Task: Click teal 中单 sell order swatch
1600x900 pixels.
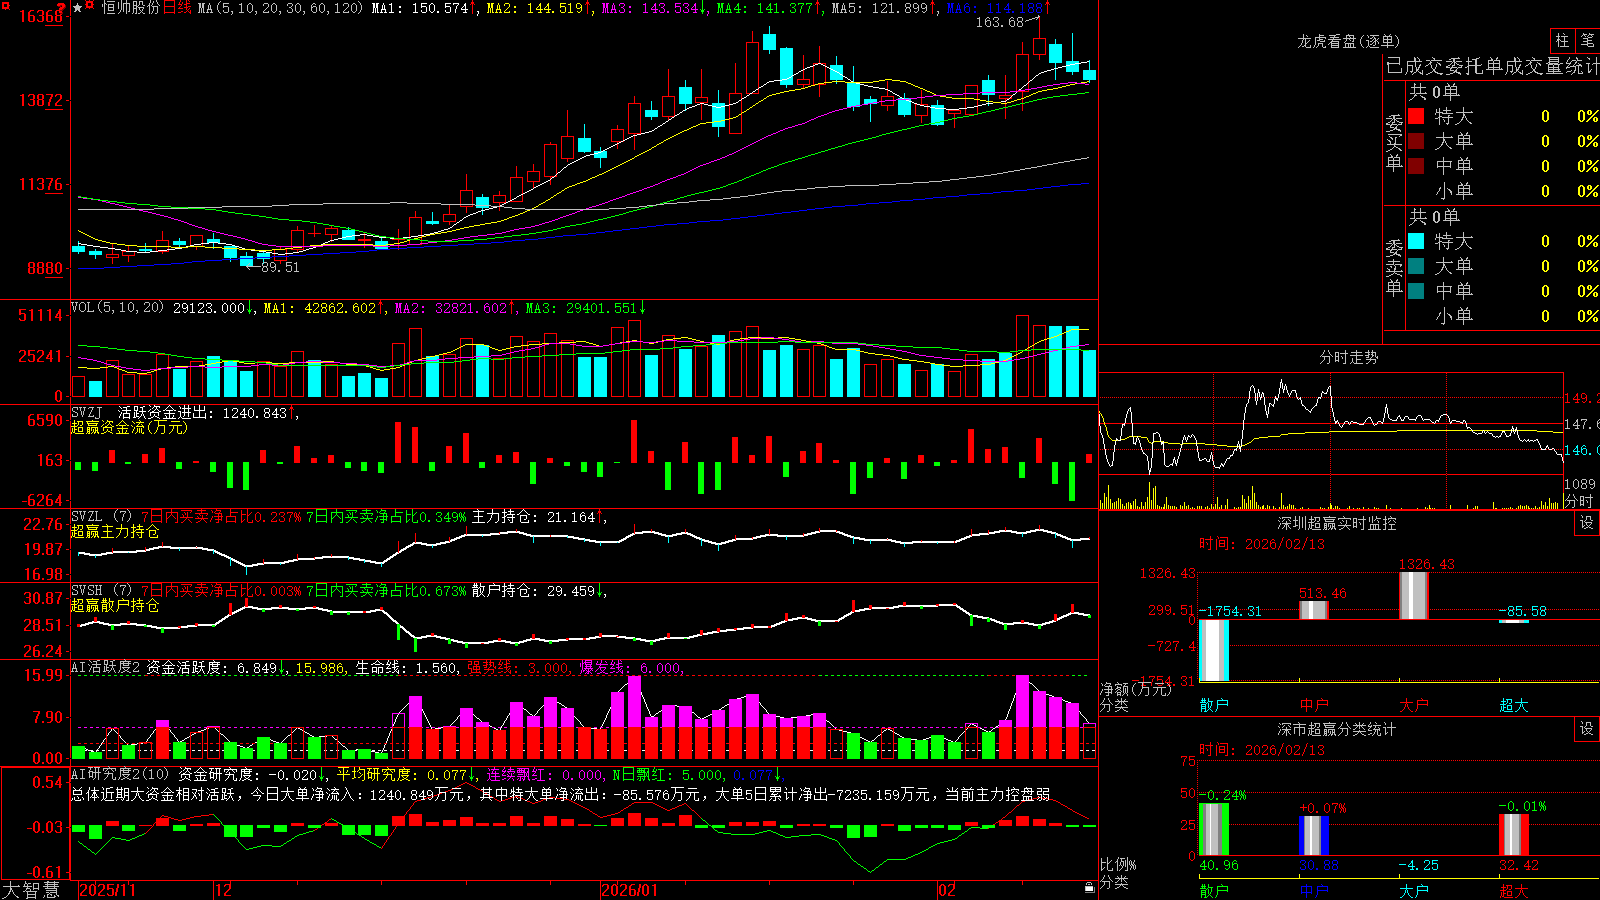Action: (x=1416, y=291)
